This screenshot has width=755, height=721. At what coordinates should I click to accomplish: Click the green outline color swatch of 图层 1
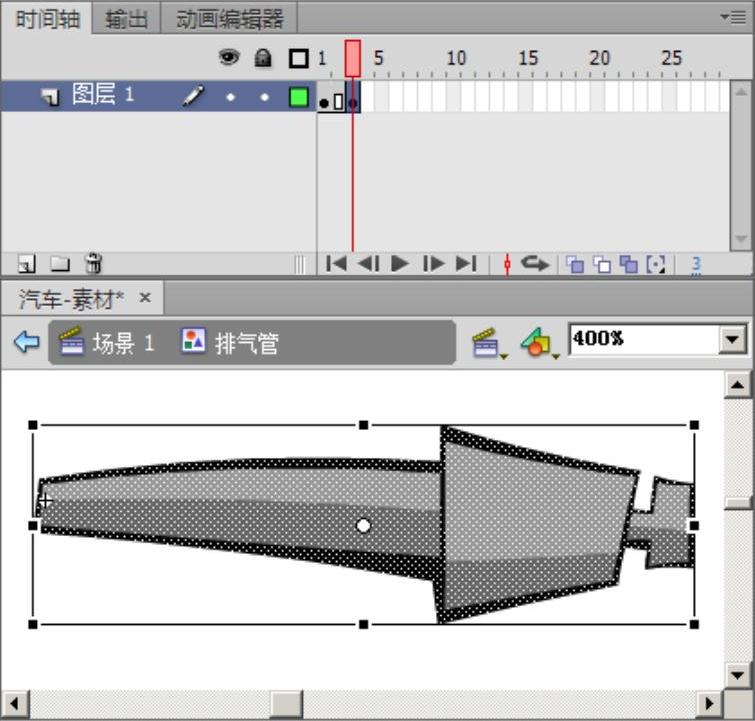coord(299,97)
